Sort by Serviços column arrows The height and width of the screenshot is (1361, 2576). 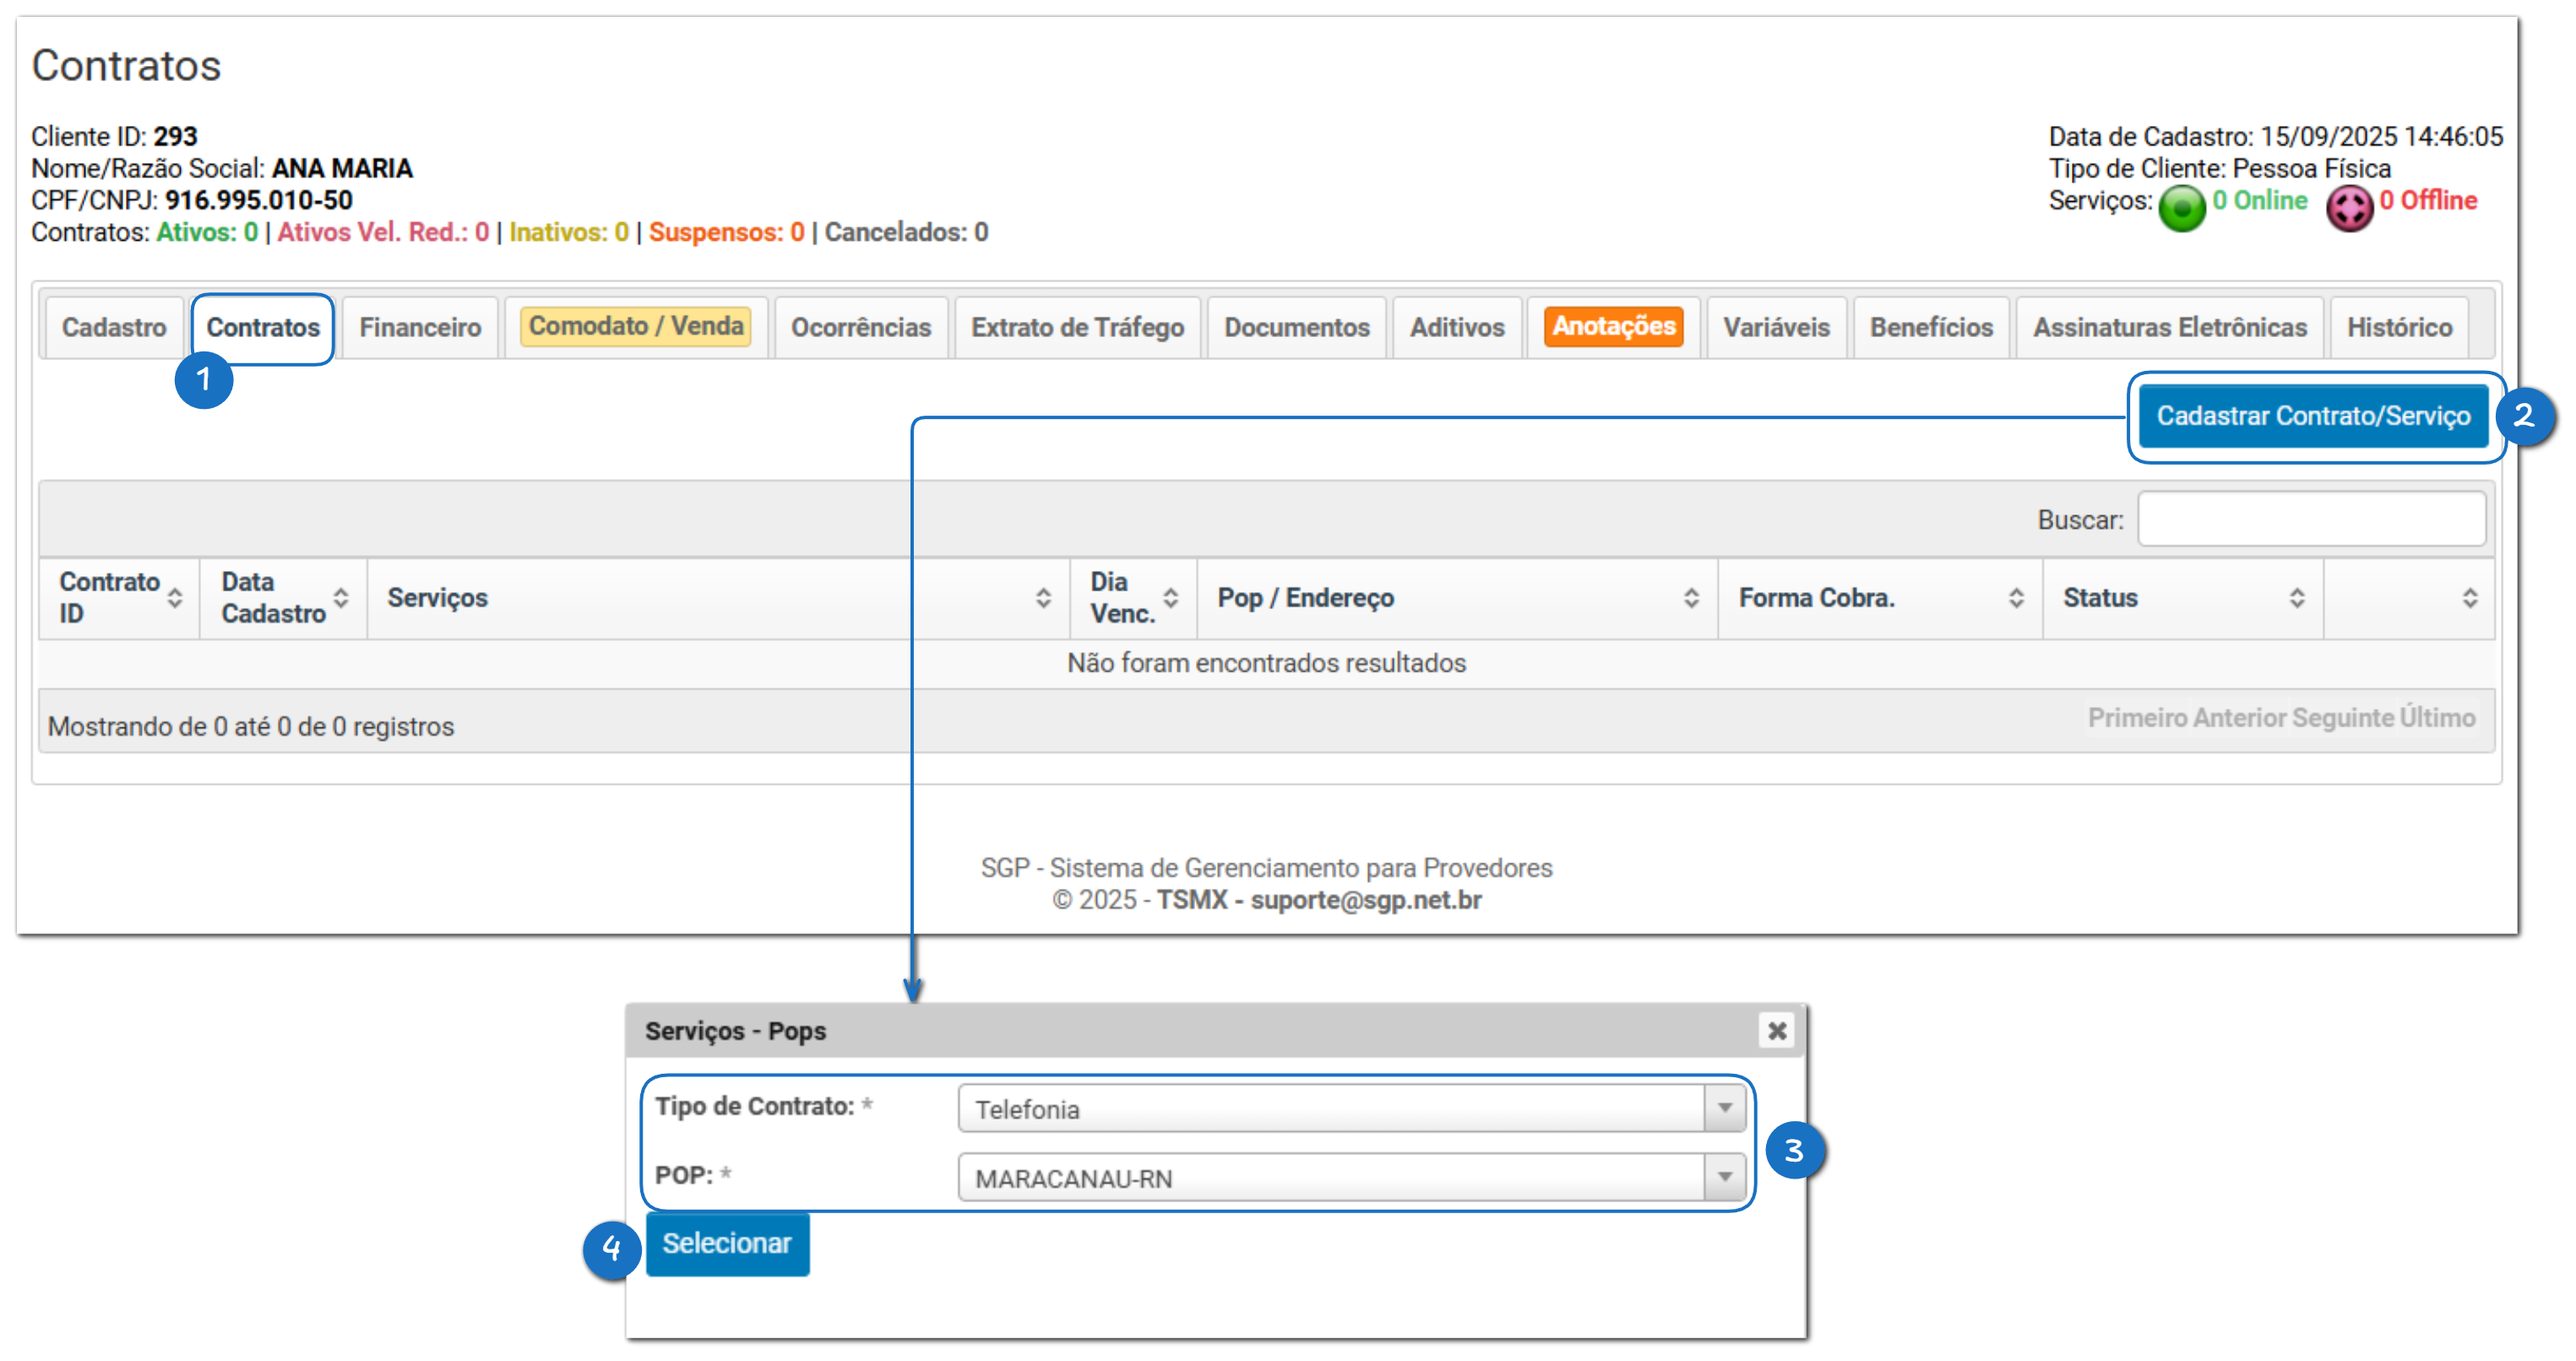click(1043, 598)
